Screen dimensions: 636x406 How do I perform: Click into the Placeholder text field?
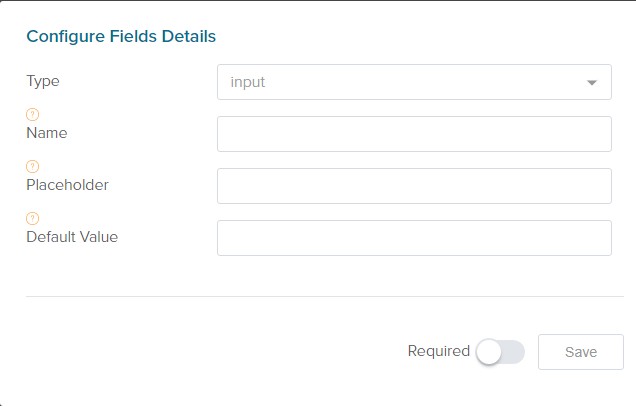click(x=413, y=186)
